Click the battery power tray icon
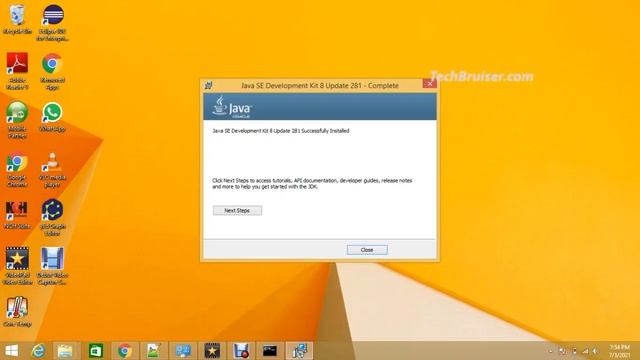Screen dimensions: 640x360 tap(574, 351)
